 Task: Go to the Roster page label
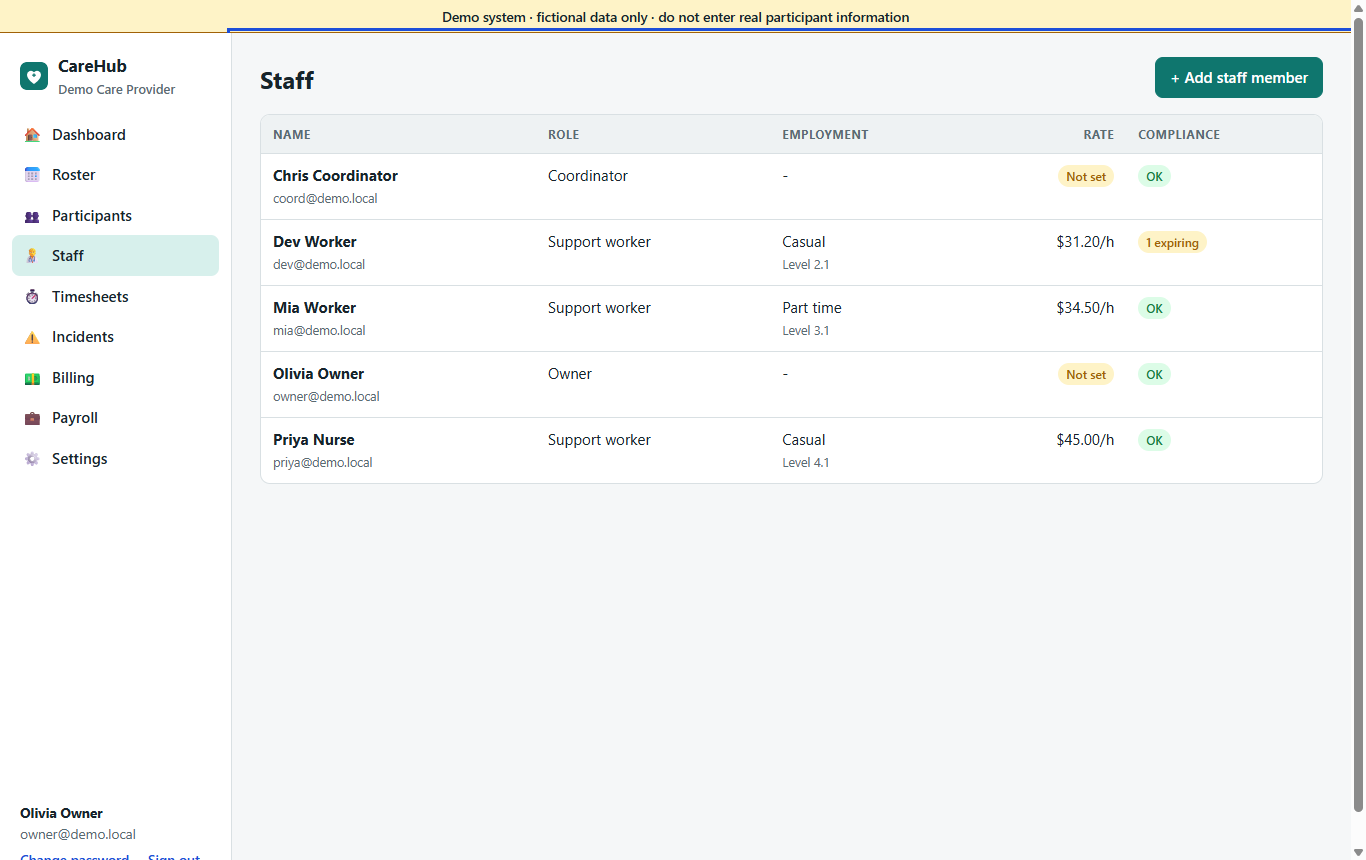point(74,175)
